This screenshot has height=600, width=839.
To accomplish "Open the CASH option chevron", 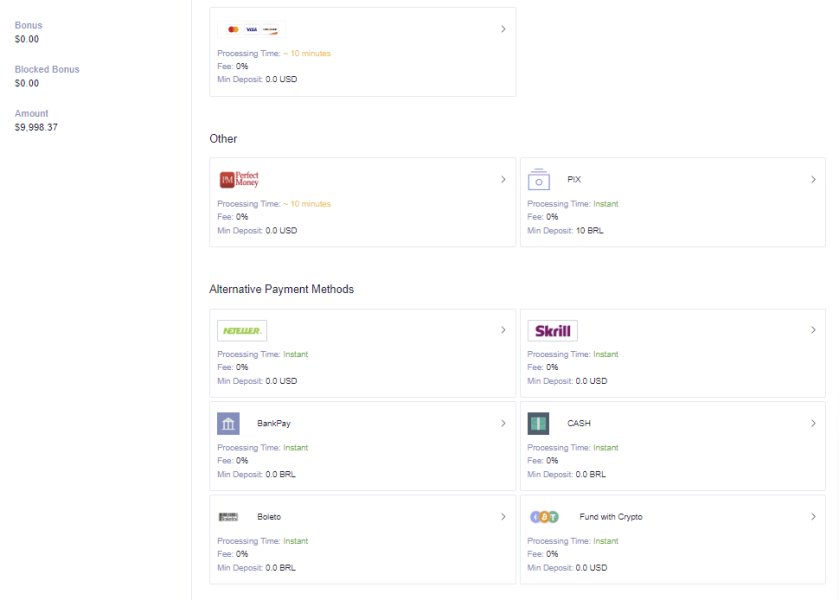I will [x=813, y=423].
